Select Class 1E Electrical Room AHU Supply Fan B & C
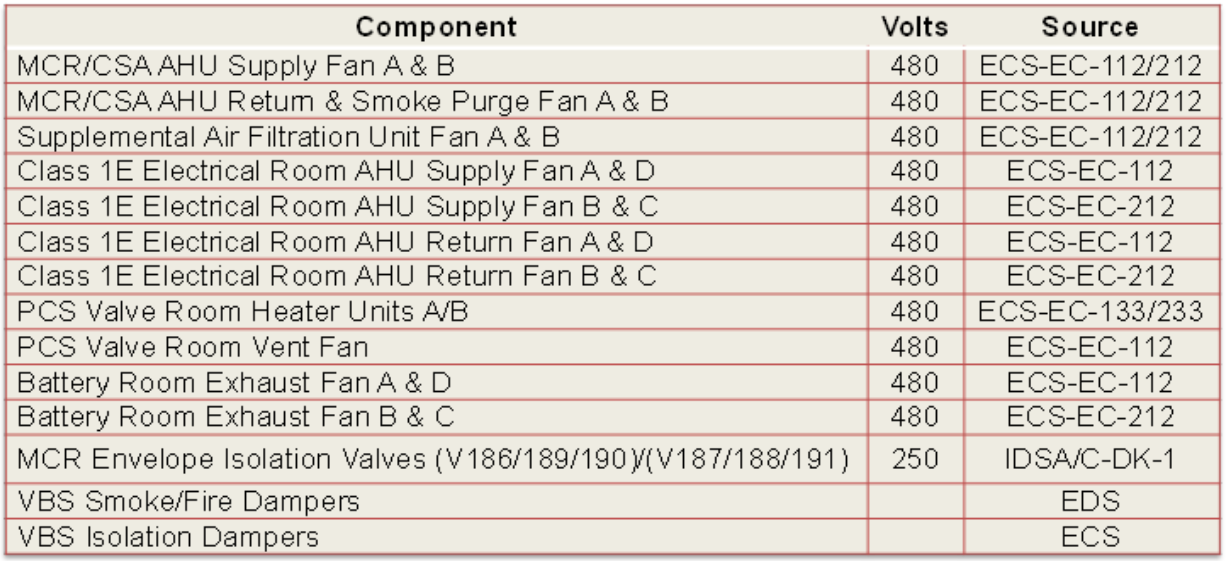Viewport: 1226px width, 561px height. [437, 206]
